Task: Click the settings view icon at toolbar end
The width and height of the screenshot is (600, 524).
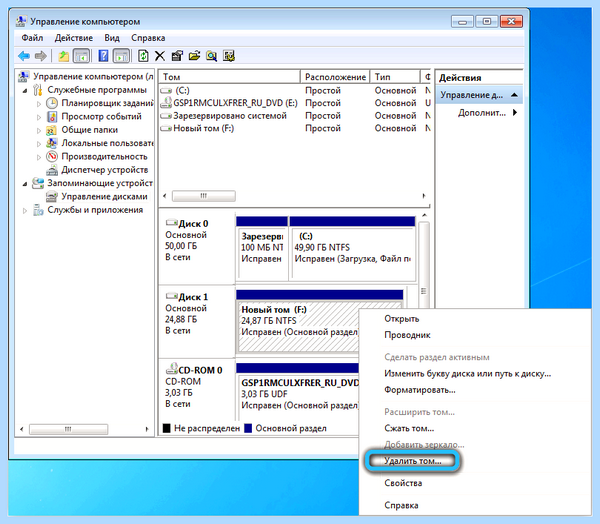Action: [229, 56]
